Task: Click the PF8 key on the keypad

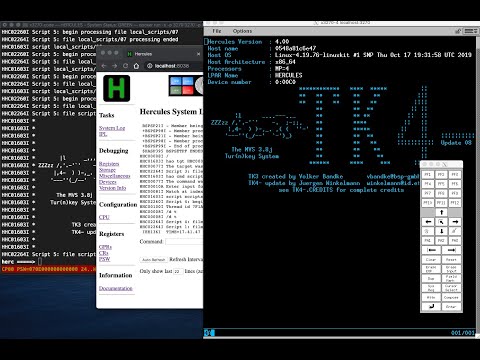Action: 441,193
